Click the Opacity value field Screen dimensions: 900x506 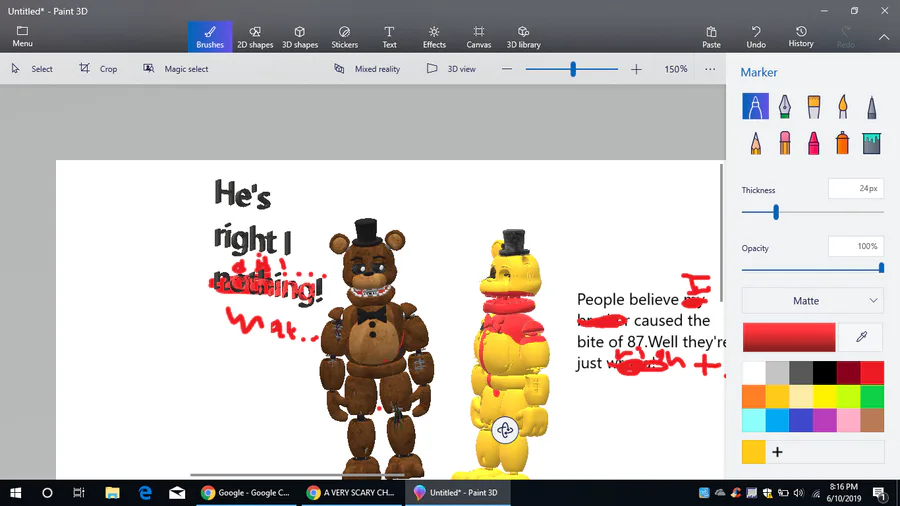click(856, 246)
